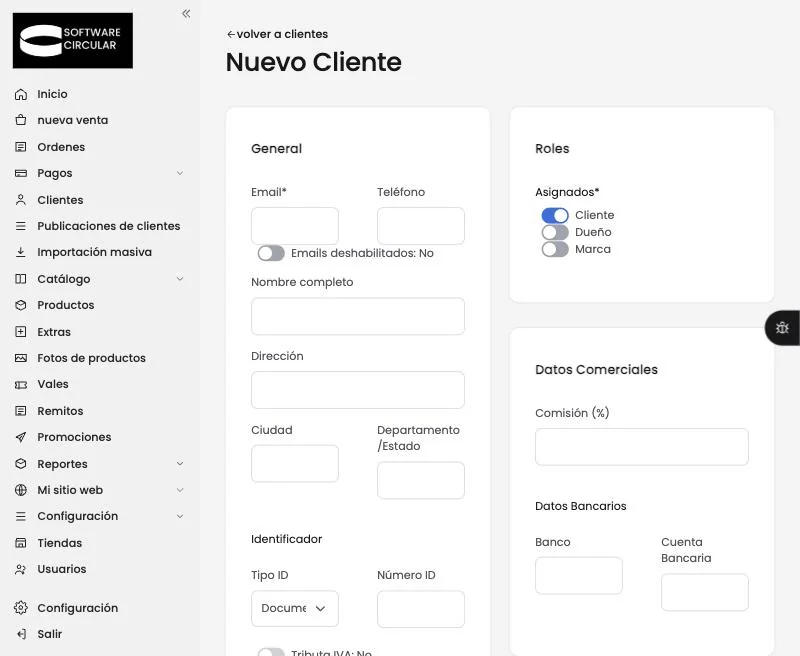Open Inicio in the sidebar

coord(52,94)
